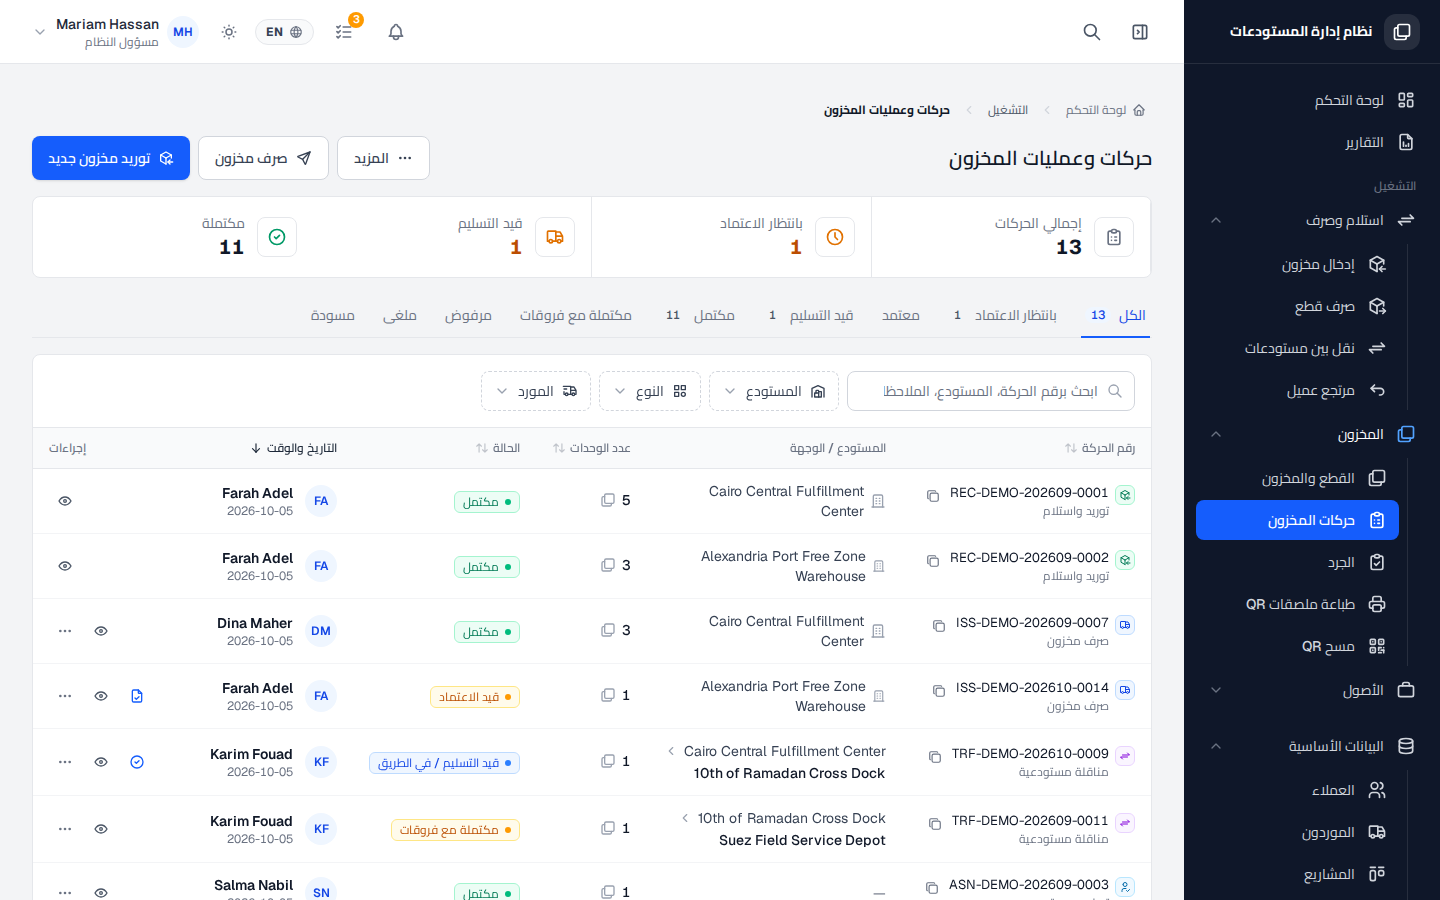Open المزيد more options button

pos(383,158)
